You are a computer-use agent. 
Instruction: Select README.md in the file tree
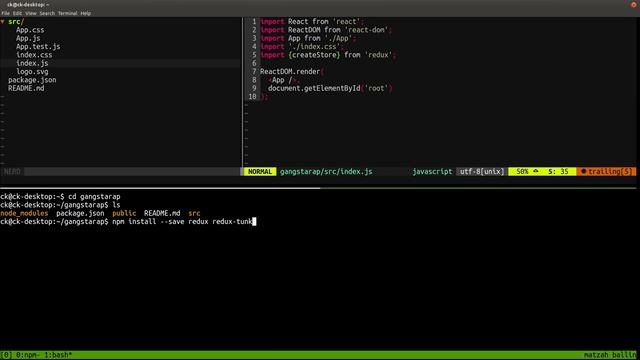click(26, 88)
